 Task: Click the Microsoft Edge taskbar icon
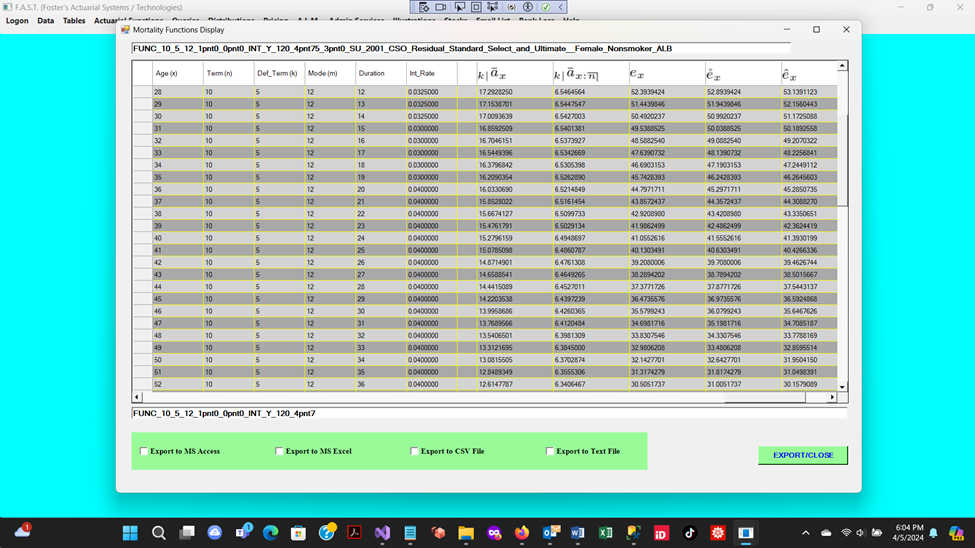[270, 534]
